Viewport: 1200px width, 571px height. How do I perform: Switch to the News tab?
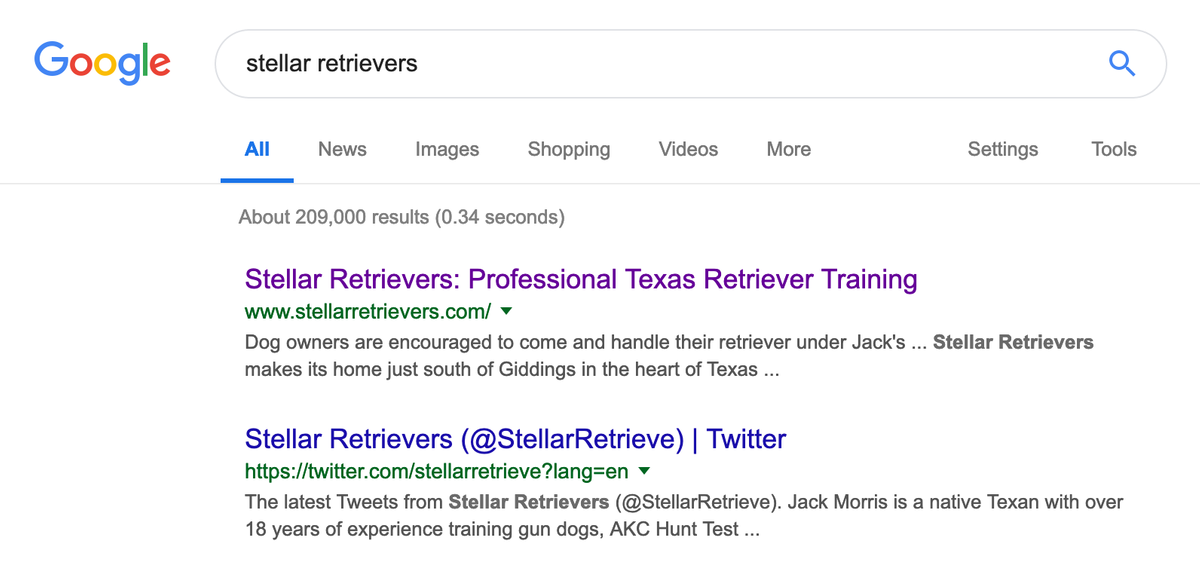[x=342, y=149]
